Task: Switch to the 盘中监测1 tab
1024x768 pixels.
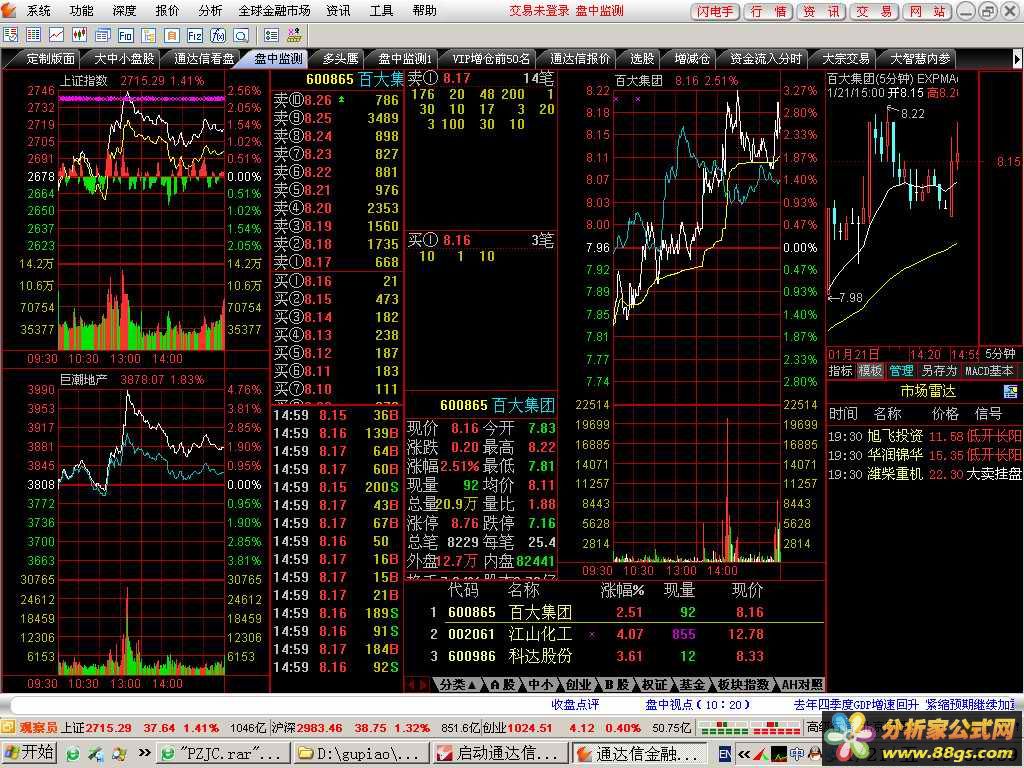Action: pyautogui.click(x=406, y=59)
